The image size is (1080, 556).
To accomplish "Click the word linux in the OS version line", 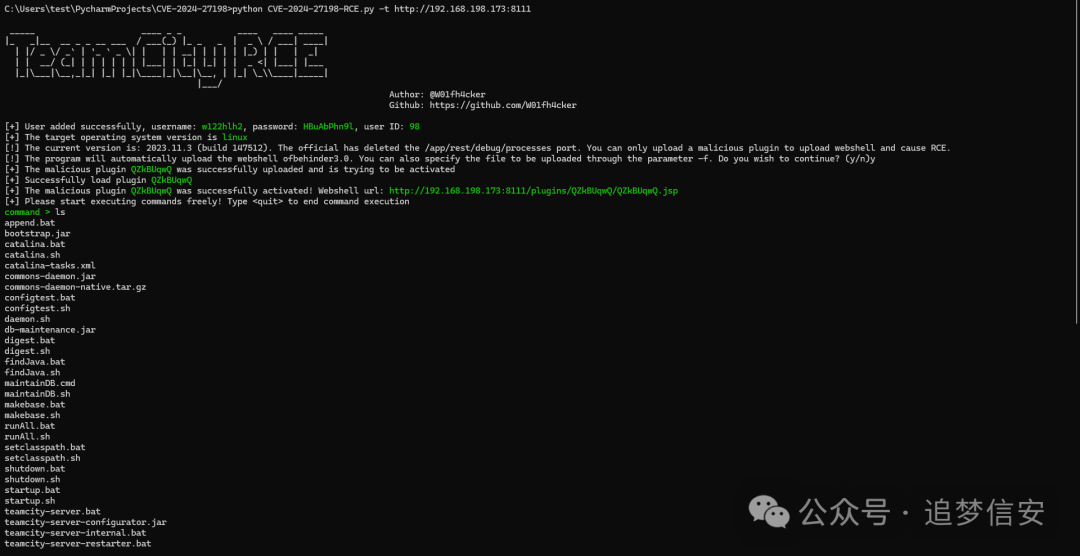I will 234,138.
